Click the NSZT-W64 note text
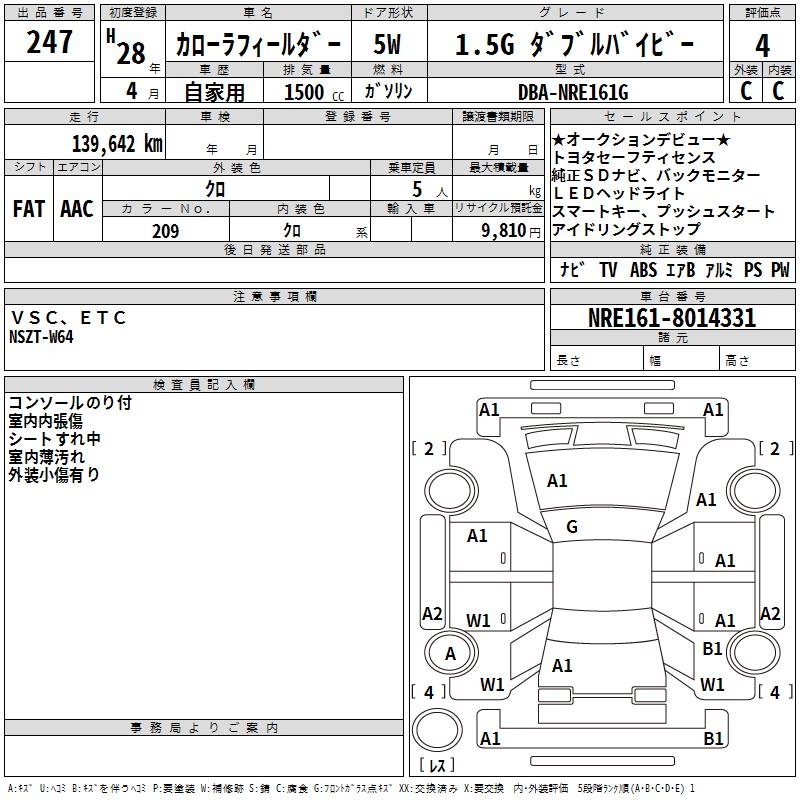800x800 pixels. [x=41, y=337]
